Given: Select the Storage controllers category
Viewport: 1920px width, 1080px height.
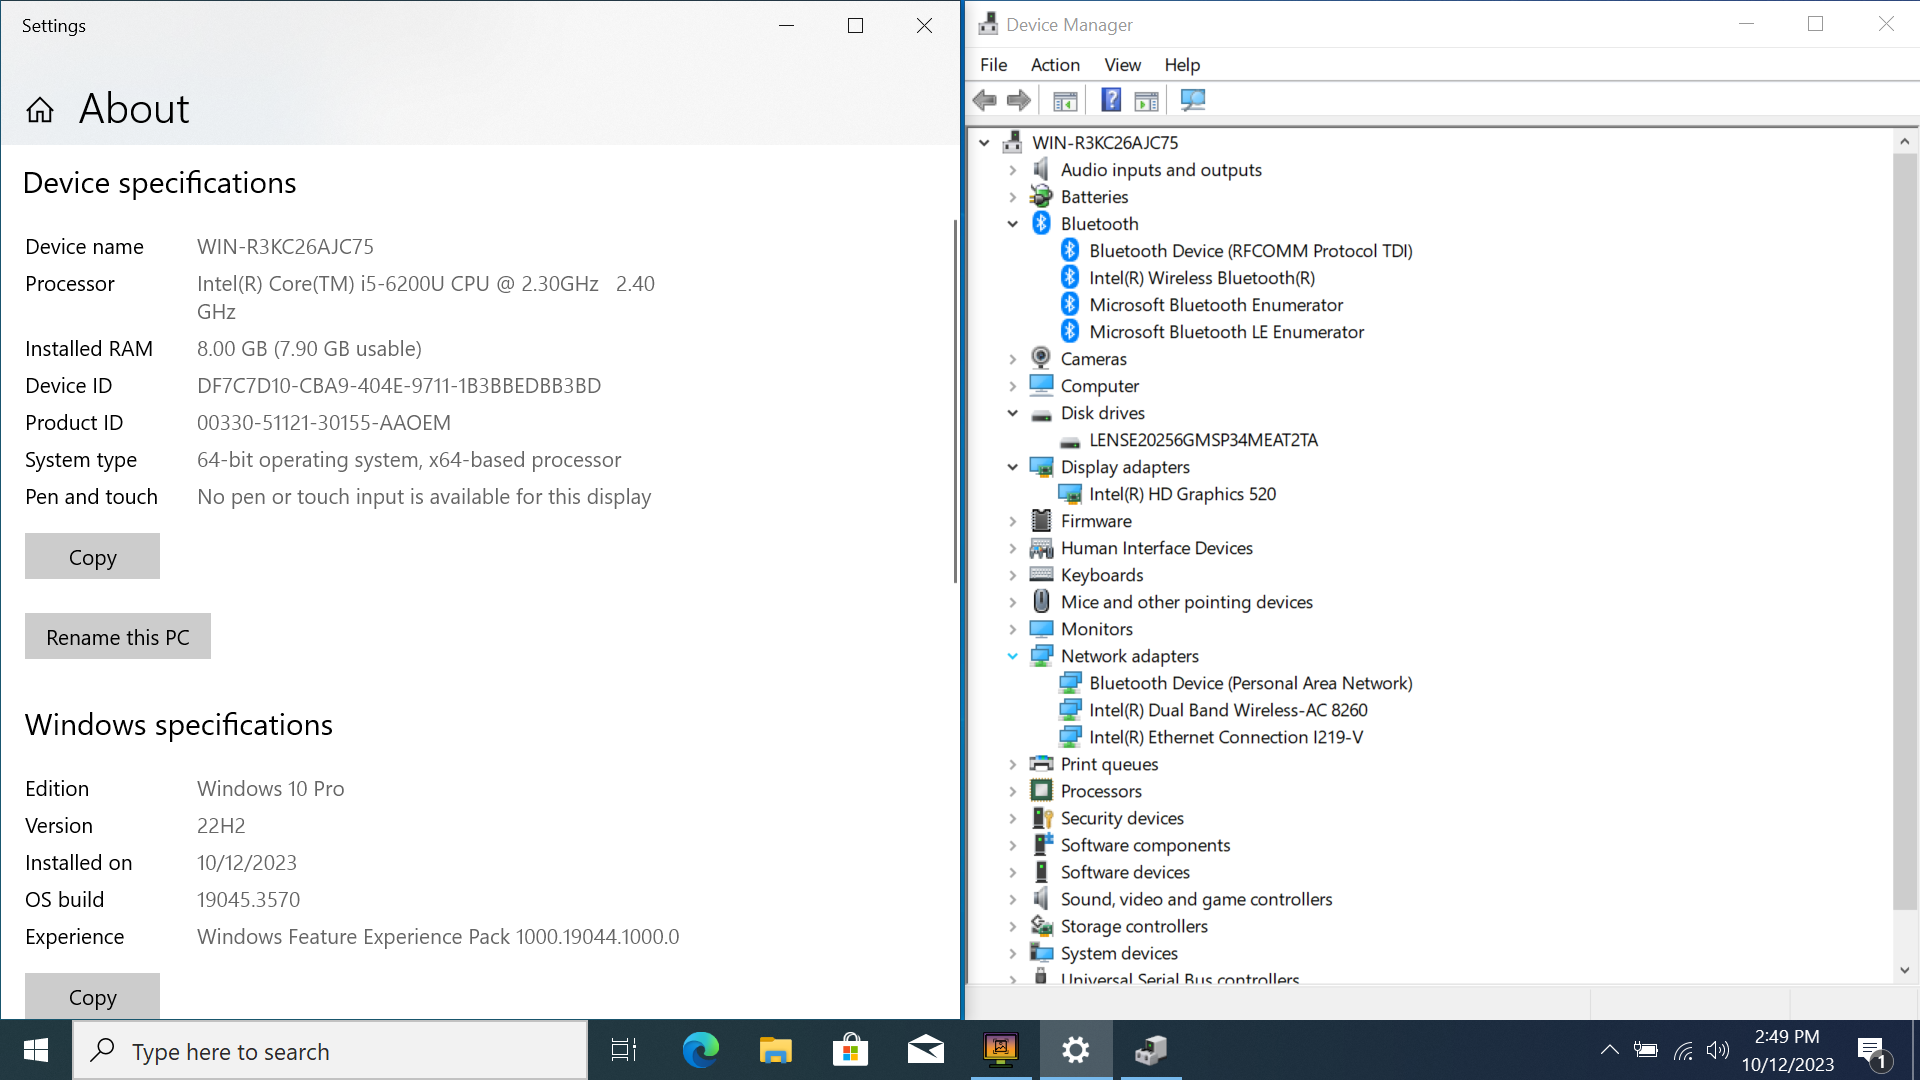Looking at the screenshot, I should 1134,926.
